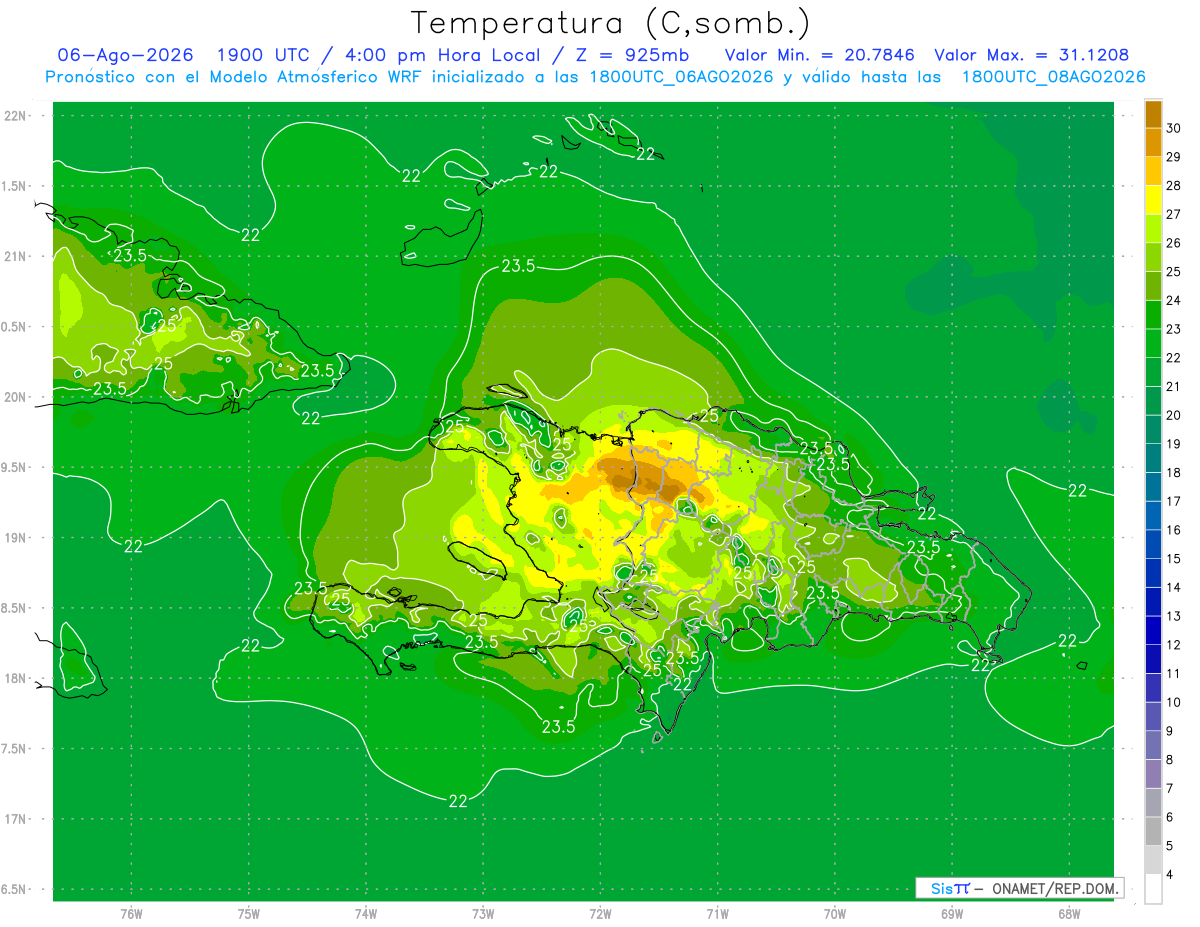
Task: Click the '17N' latitude axis label
Action: click(x=15, y=819)
